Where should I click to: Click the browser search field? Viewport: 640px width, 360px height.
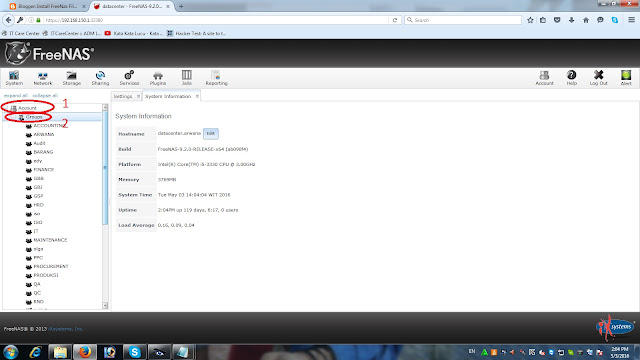point(463,20)
